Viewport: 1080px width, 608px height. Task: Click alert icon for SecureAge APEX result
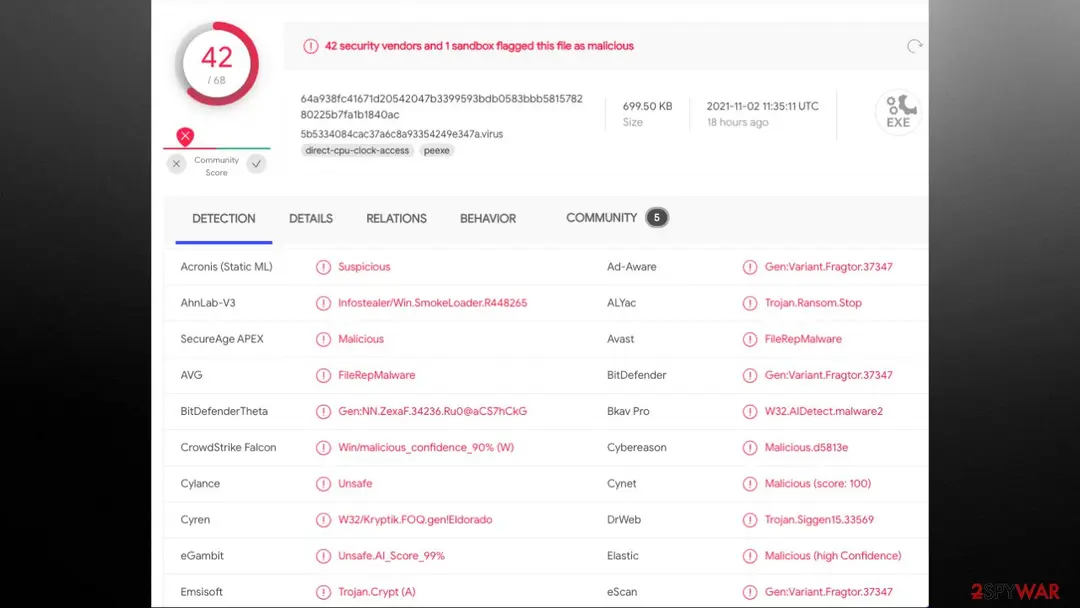coord(323,339)
